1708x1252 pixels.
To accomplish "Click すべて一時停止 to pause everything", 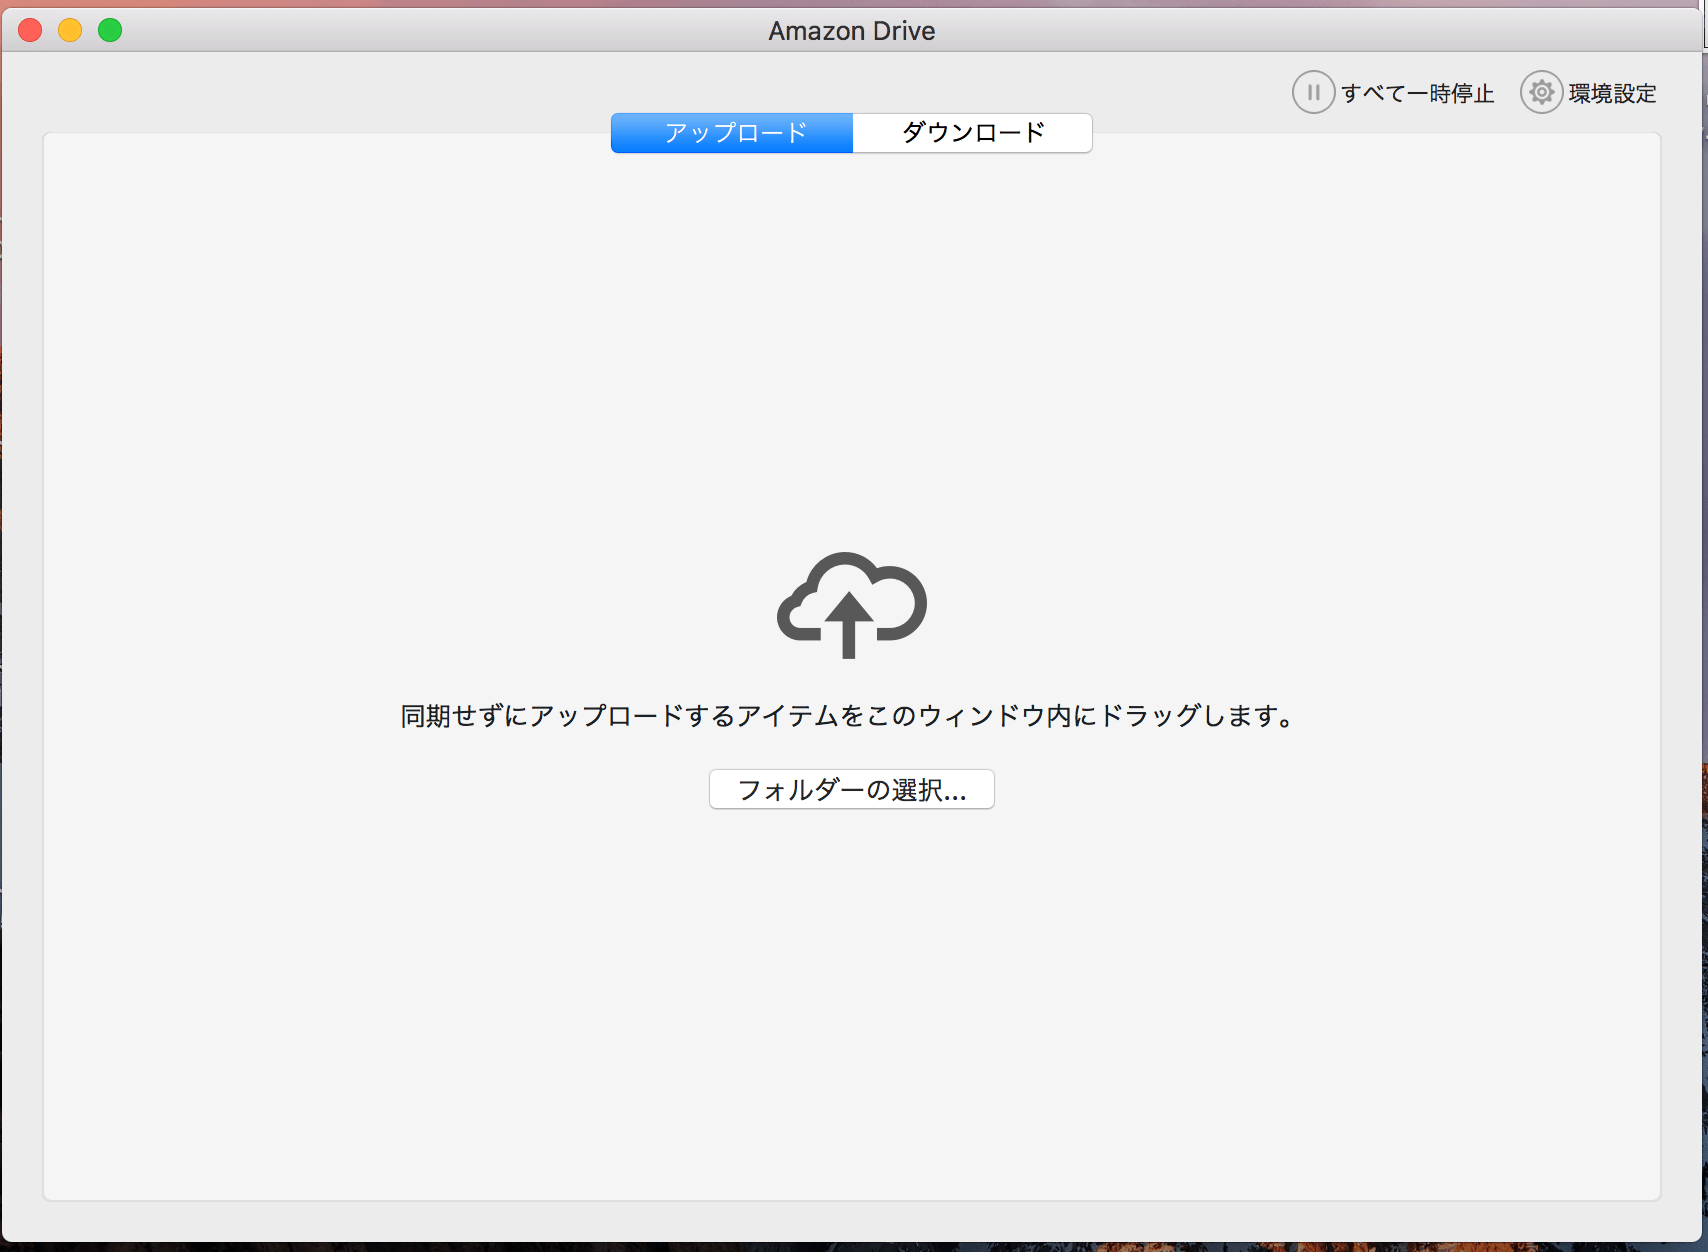I will coord(1417,92).
